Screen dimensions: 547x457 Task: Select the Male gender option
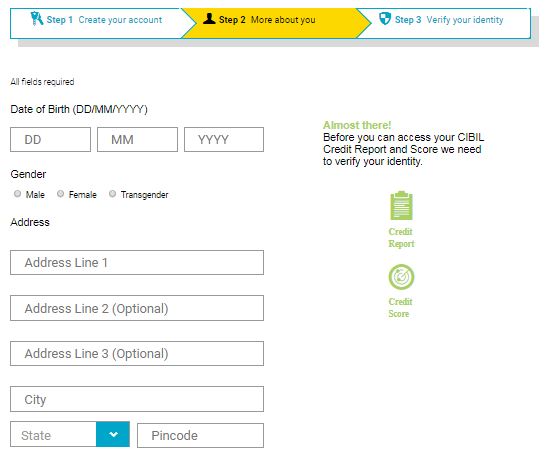17,194
